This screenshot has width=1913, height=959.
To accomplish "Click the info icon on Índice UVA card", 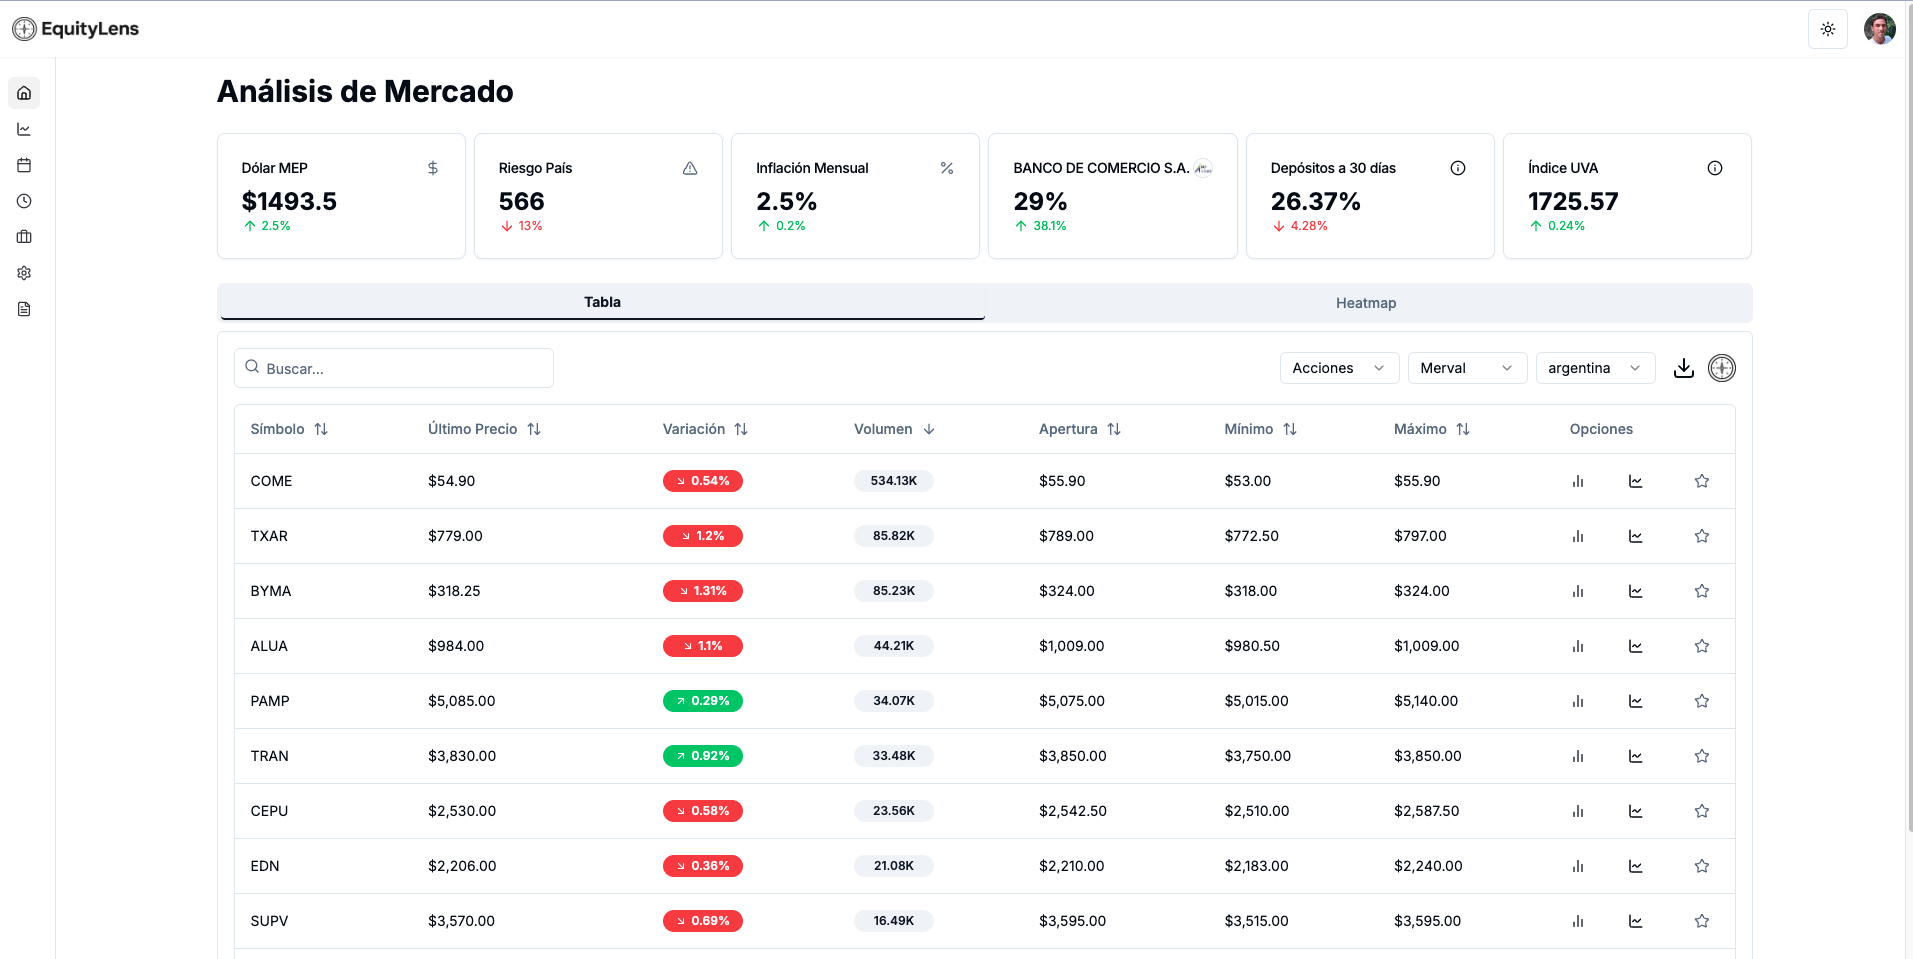I will [x=1715, y=168].
